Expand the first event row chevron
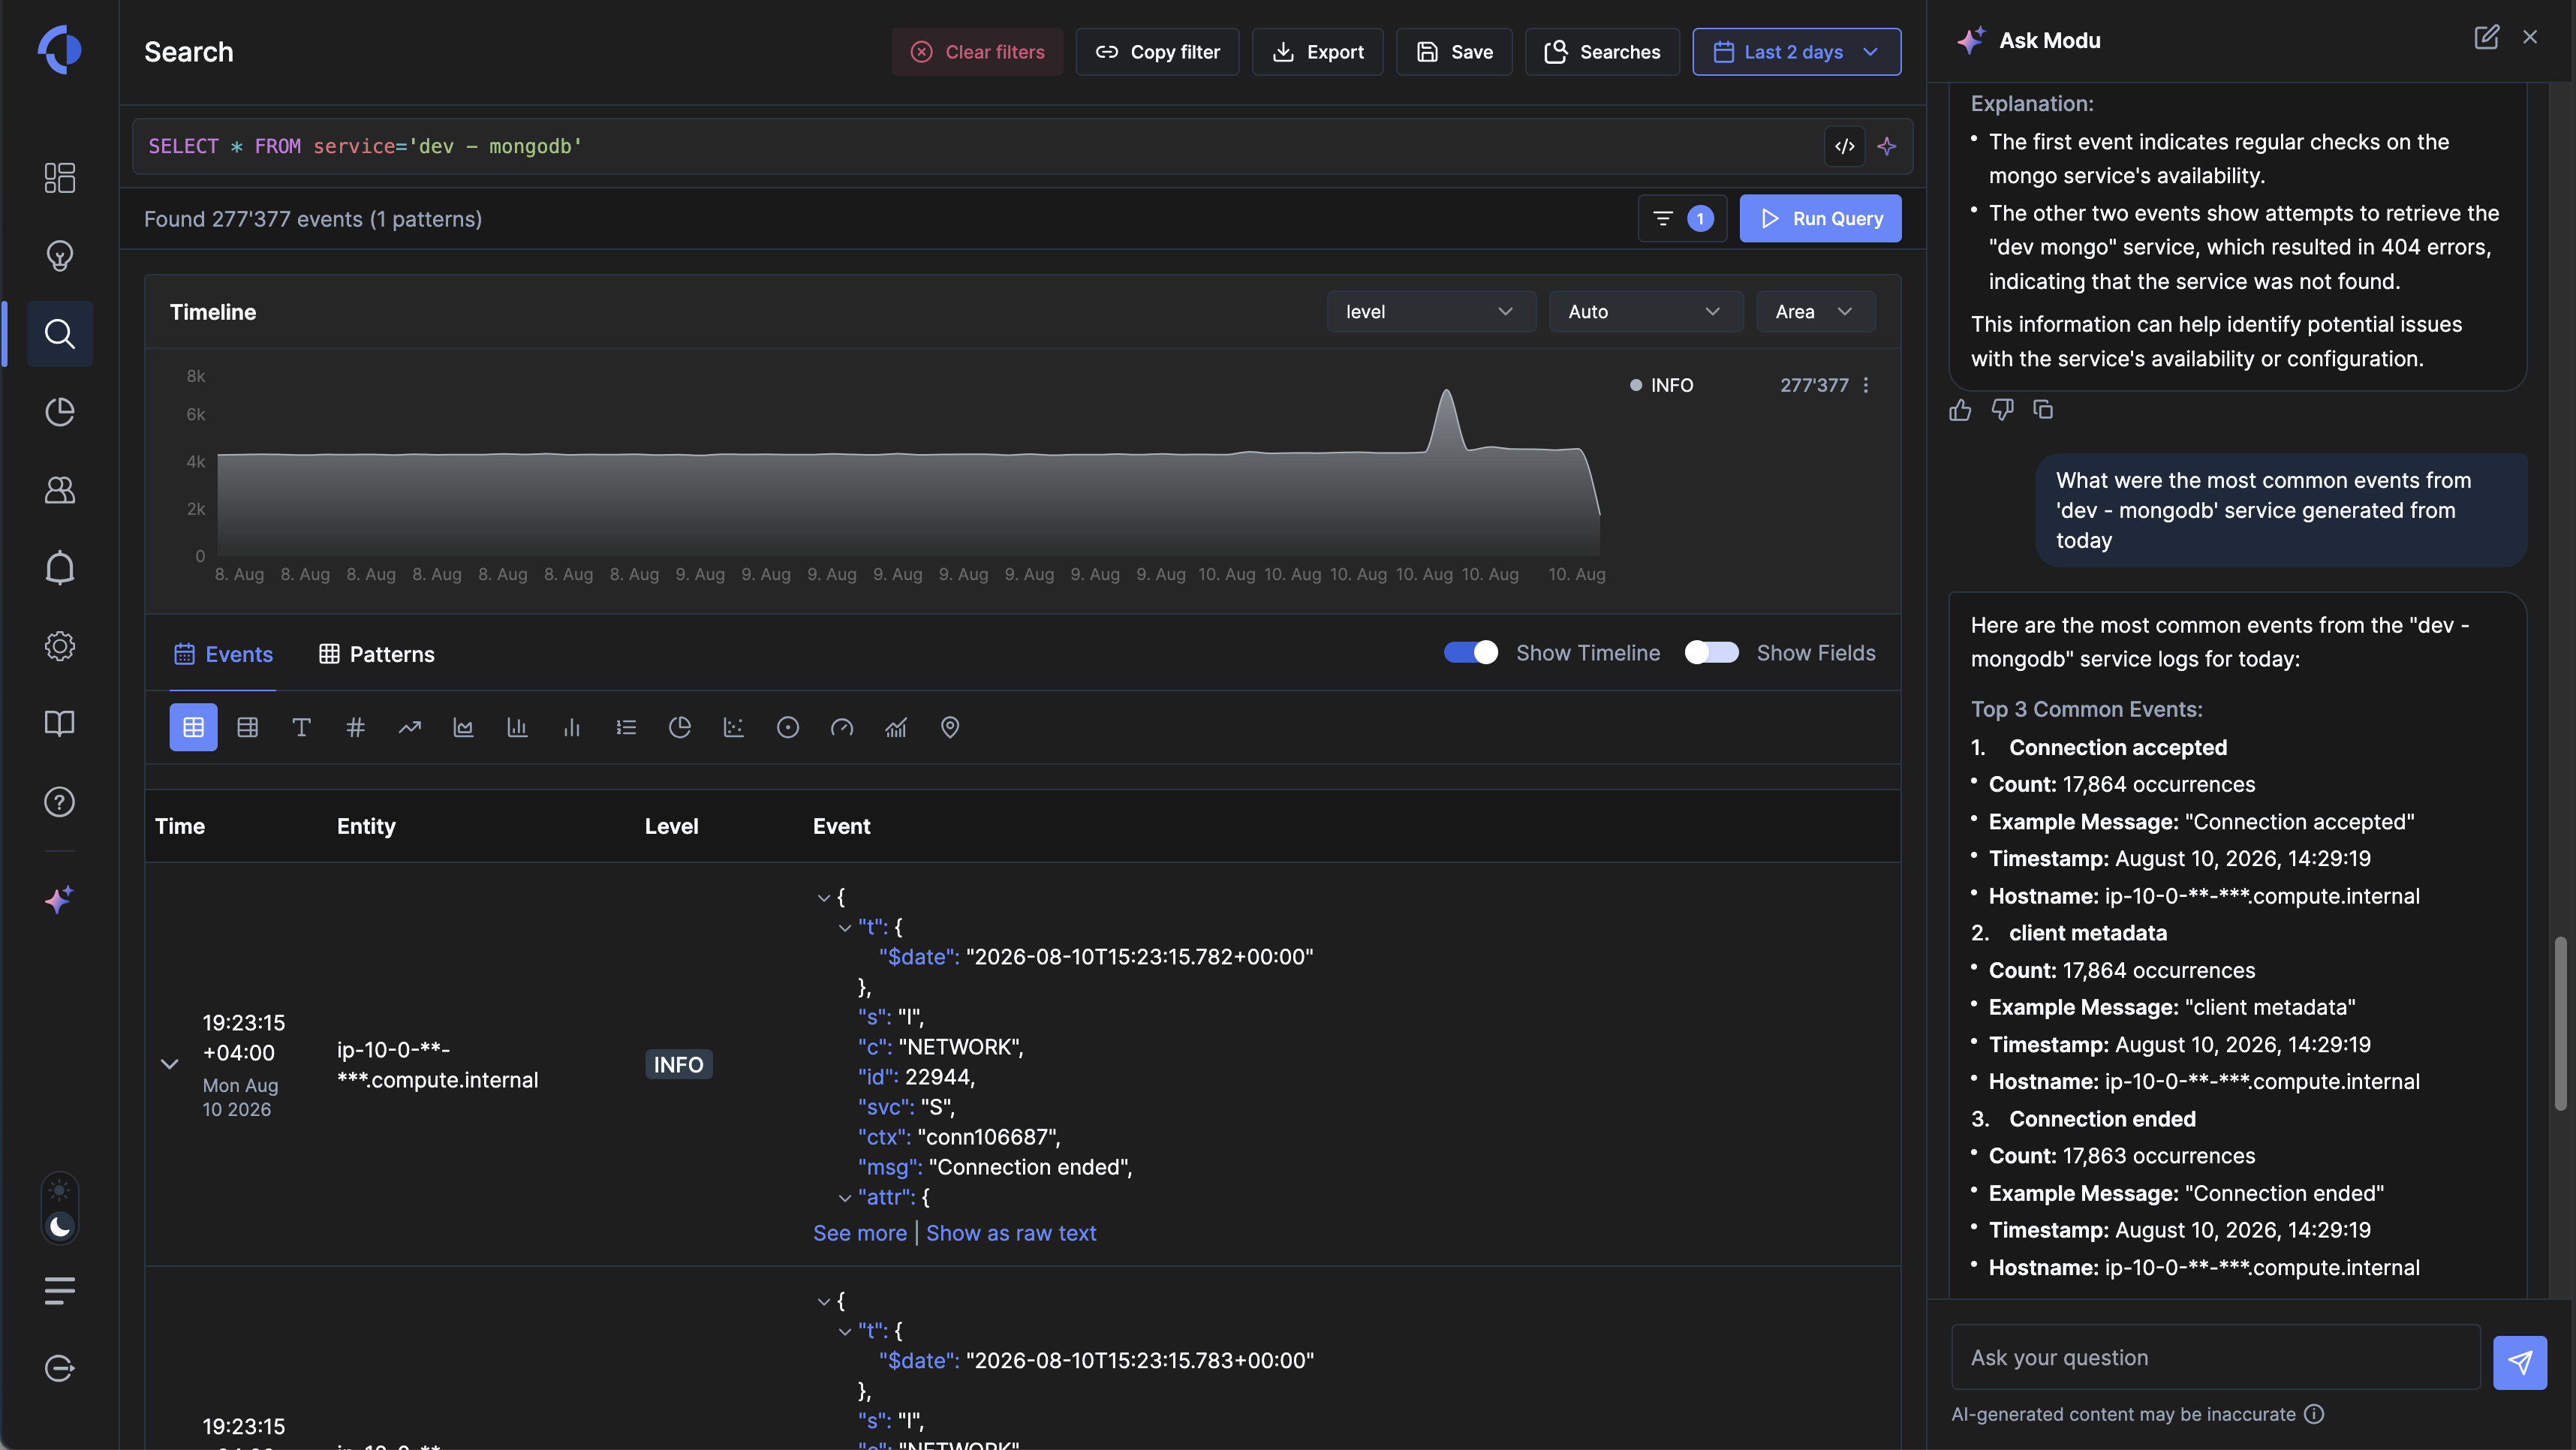The height and width of the screenshot is (1450, 2576). (170, 1064)
